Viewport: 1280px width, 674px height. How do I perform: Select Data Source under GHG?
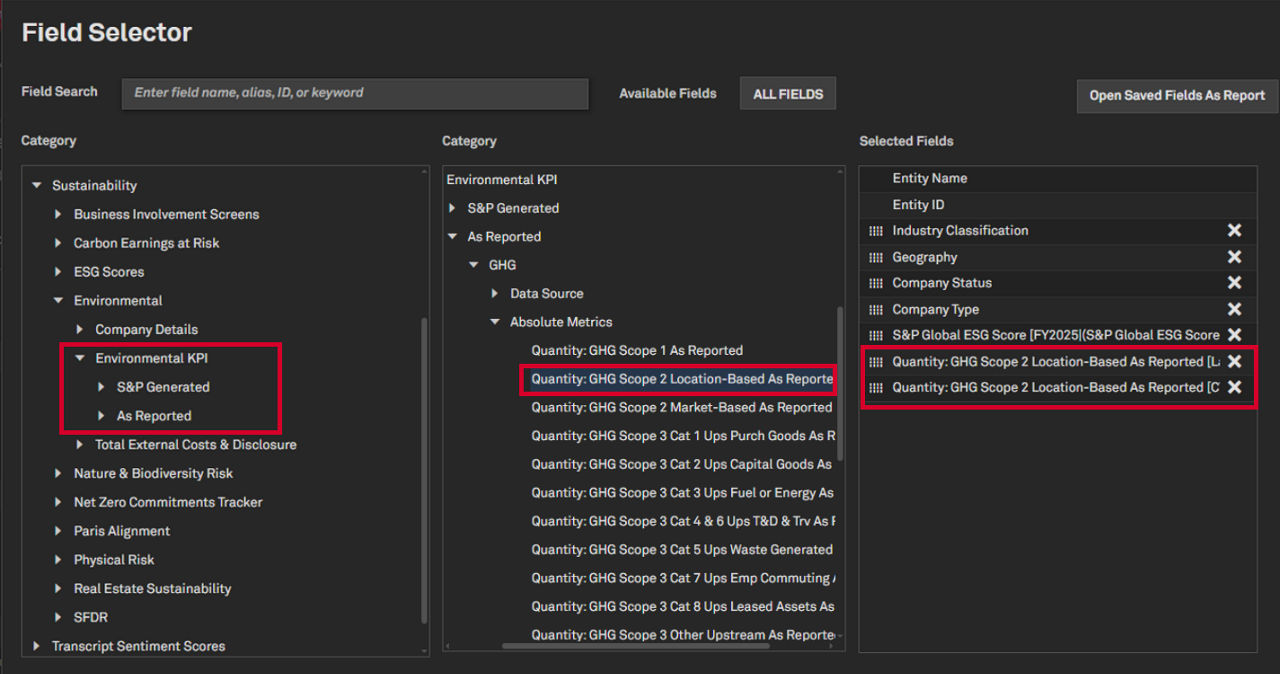click(547, 293)
